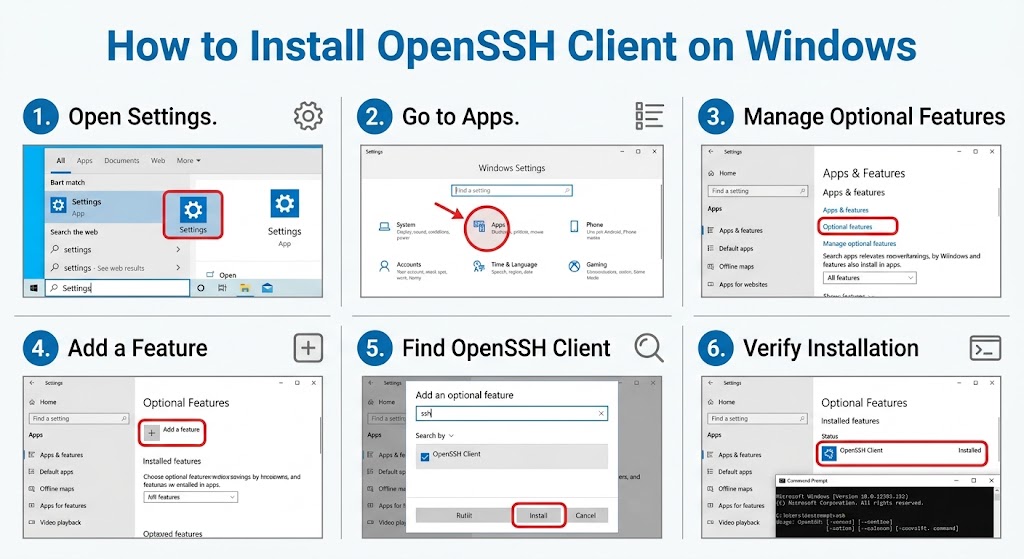
Task: Click Cancel in Add an optional feature
Action: 585,515
